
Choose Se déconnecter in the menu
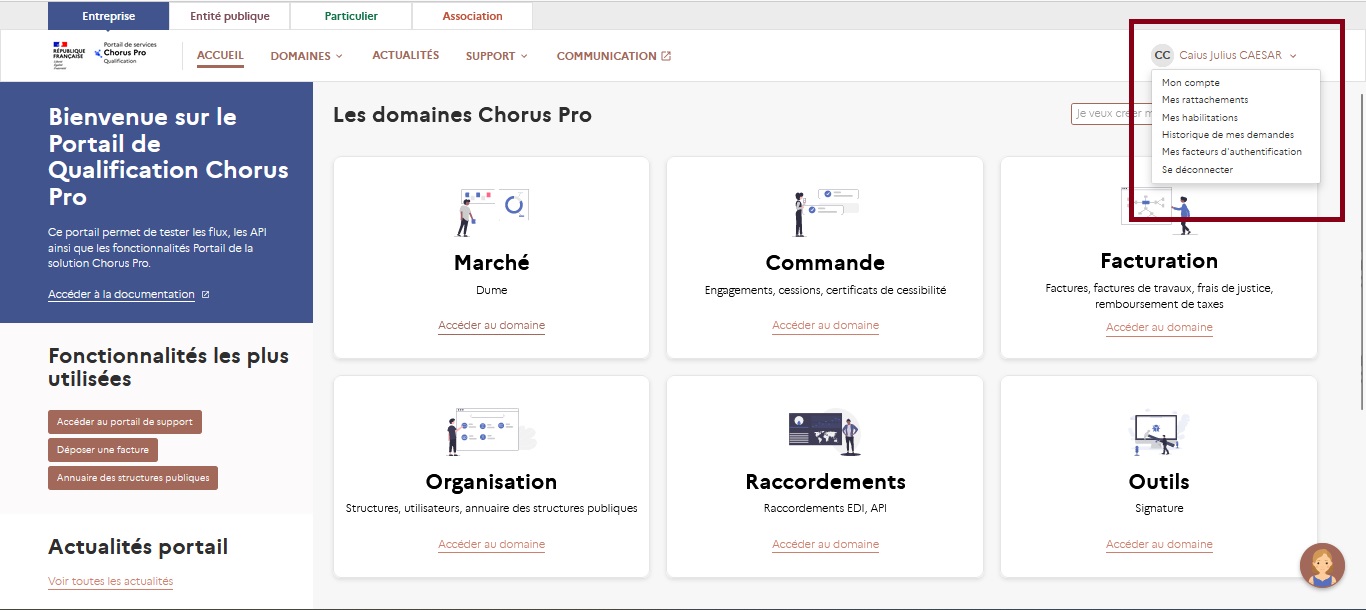click(1196, 169)
